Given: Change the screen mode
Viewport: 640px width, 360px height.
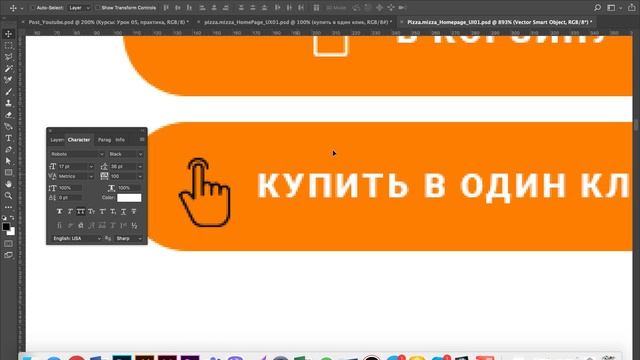Looking at the screenshot, I should tap(8, 255).
